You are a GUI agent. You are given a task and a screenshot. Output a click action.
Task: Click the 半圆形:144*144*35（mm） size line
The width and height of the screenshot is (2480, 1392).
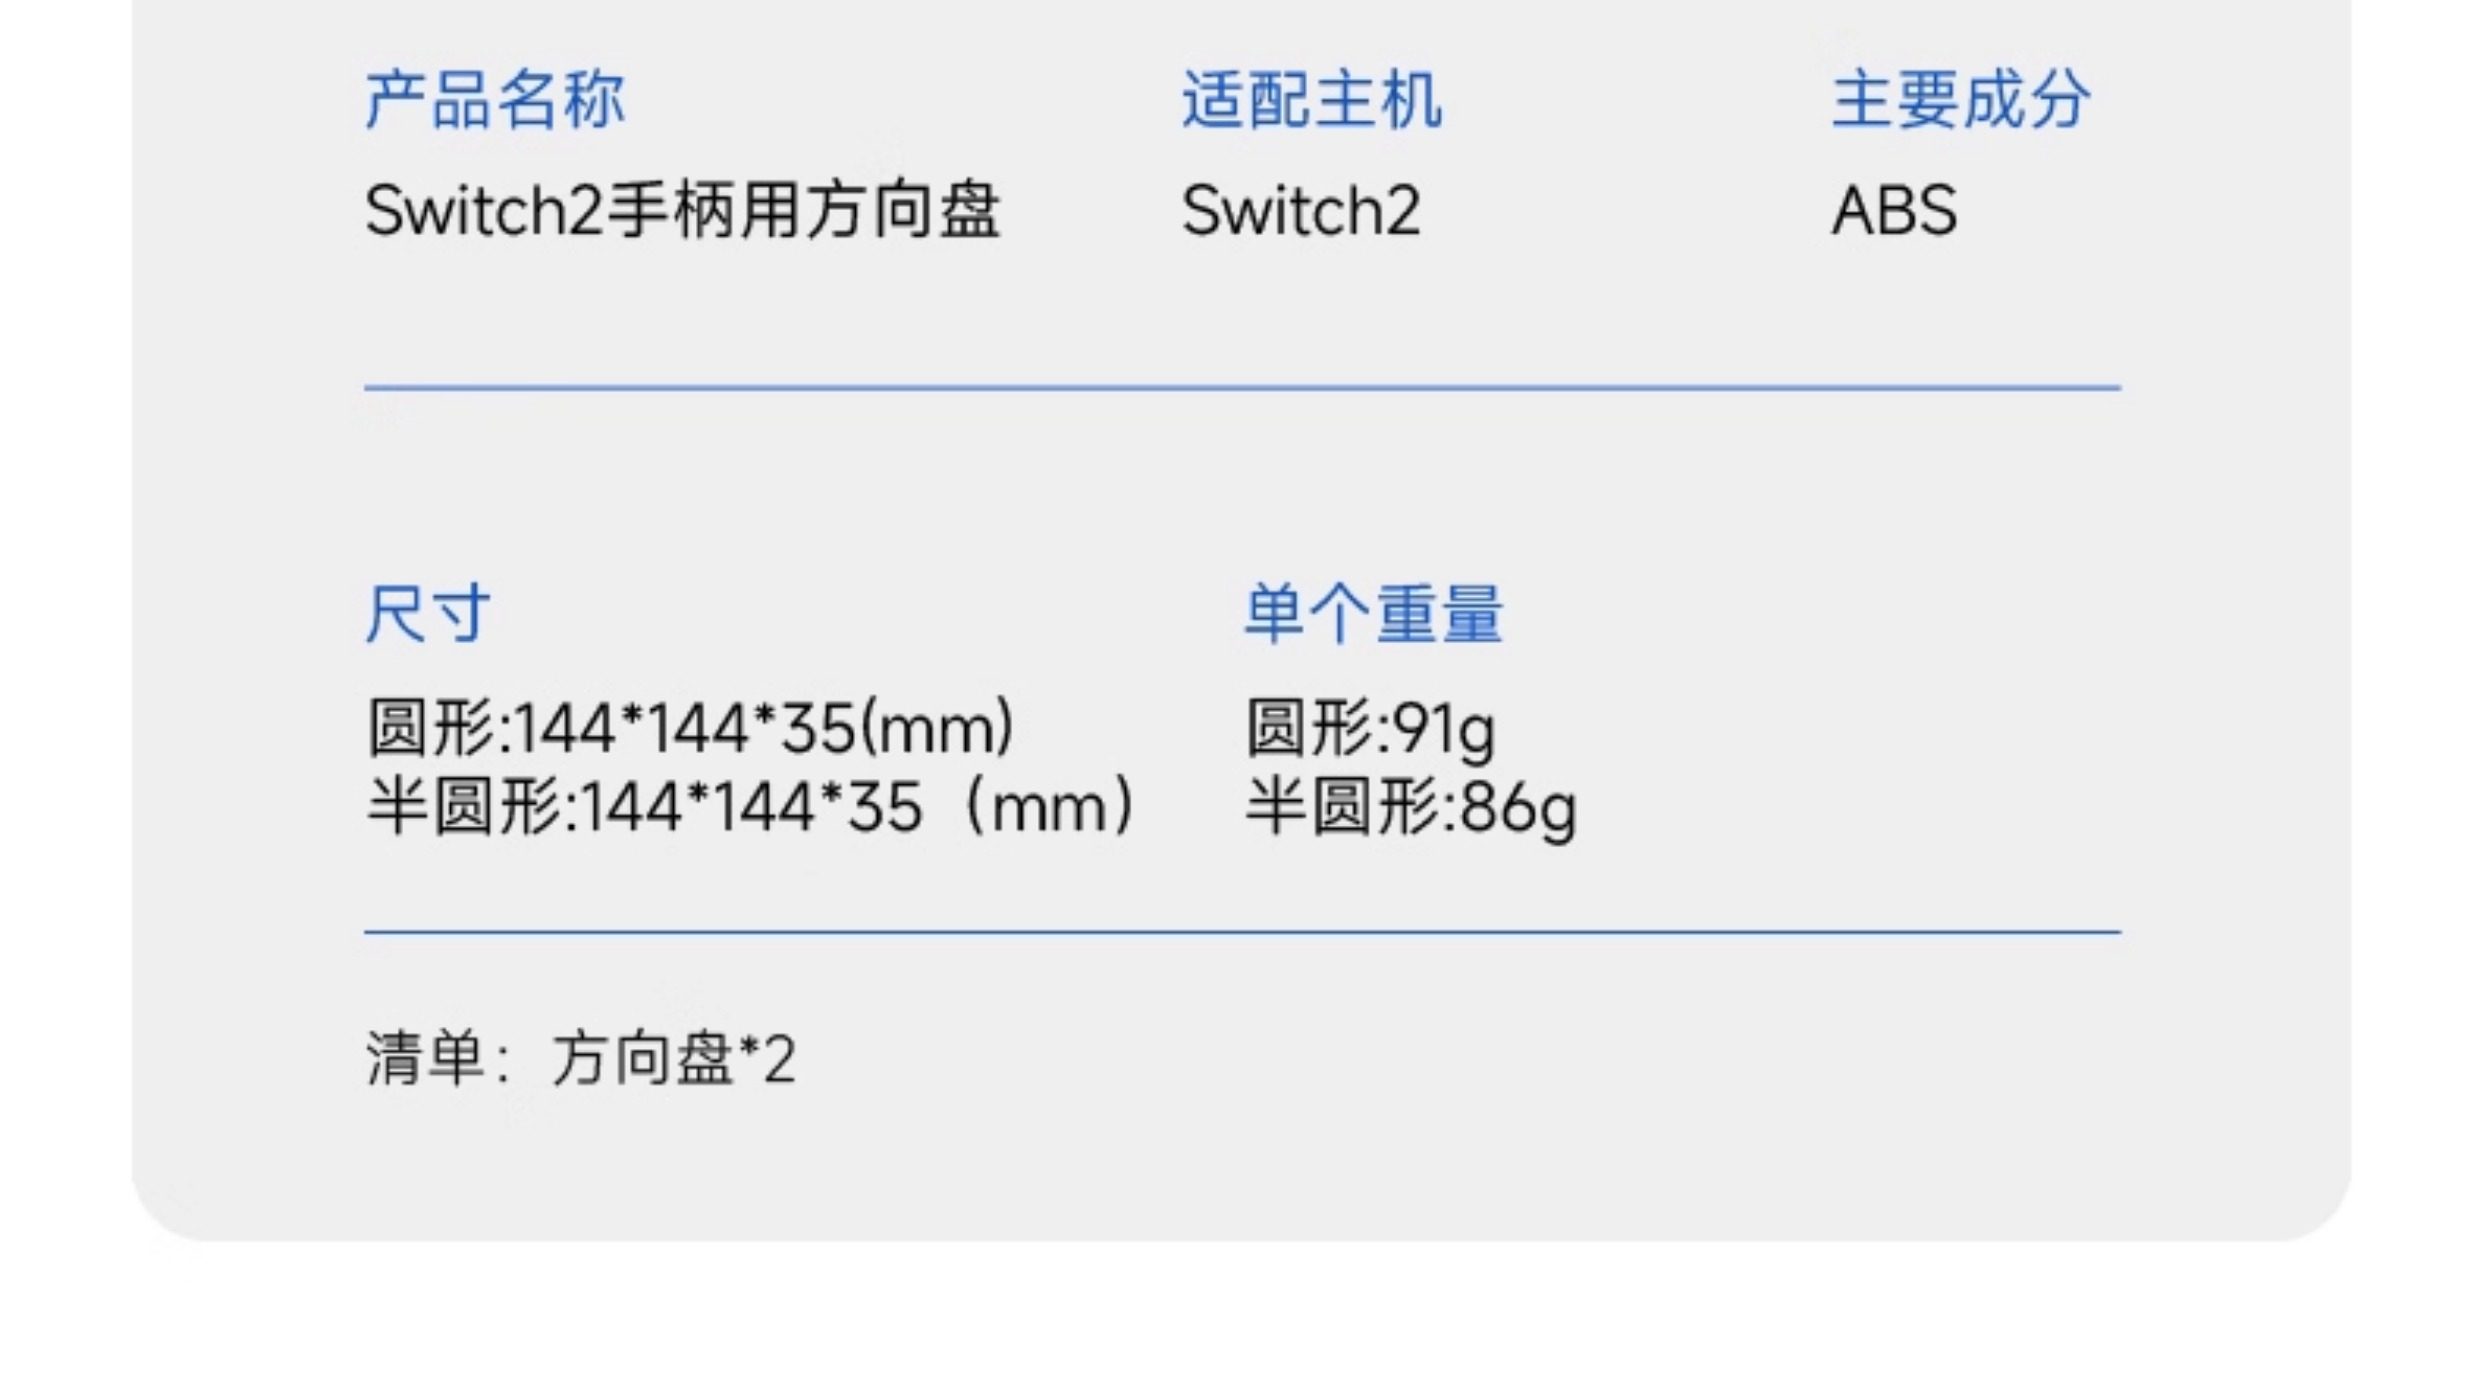[x=752, y=806]
